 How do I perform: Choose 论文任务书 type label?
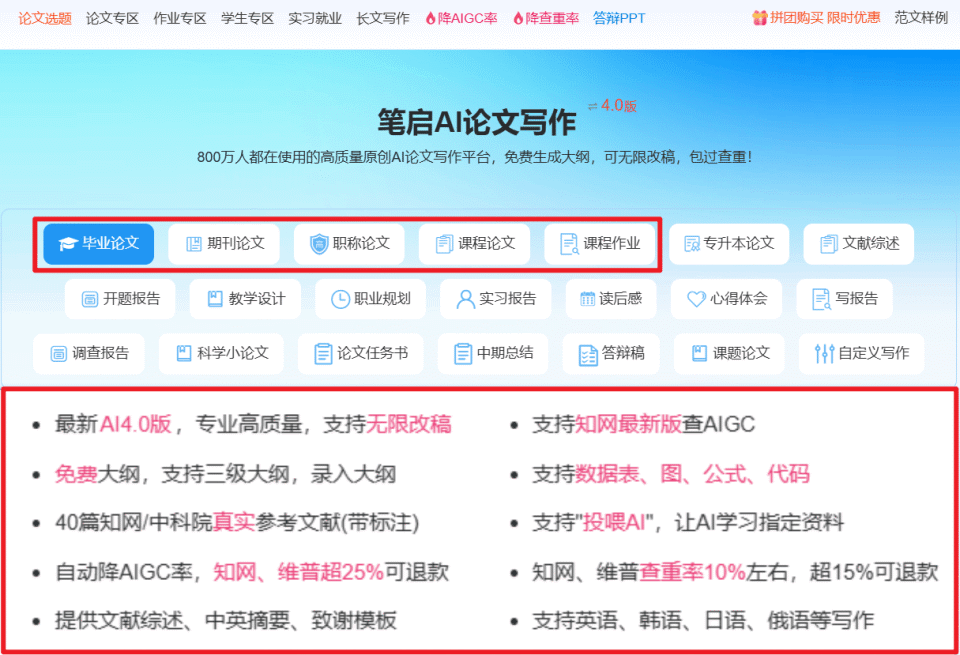tap(372, 353)
